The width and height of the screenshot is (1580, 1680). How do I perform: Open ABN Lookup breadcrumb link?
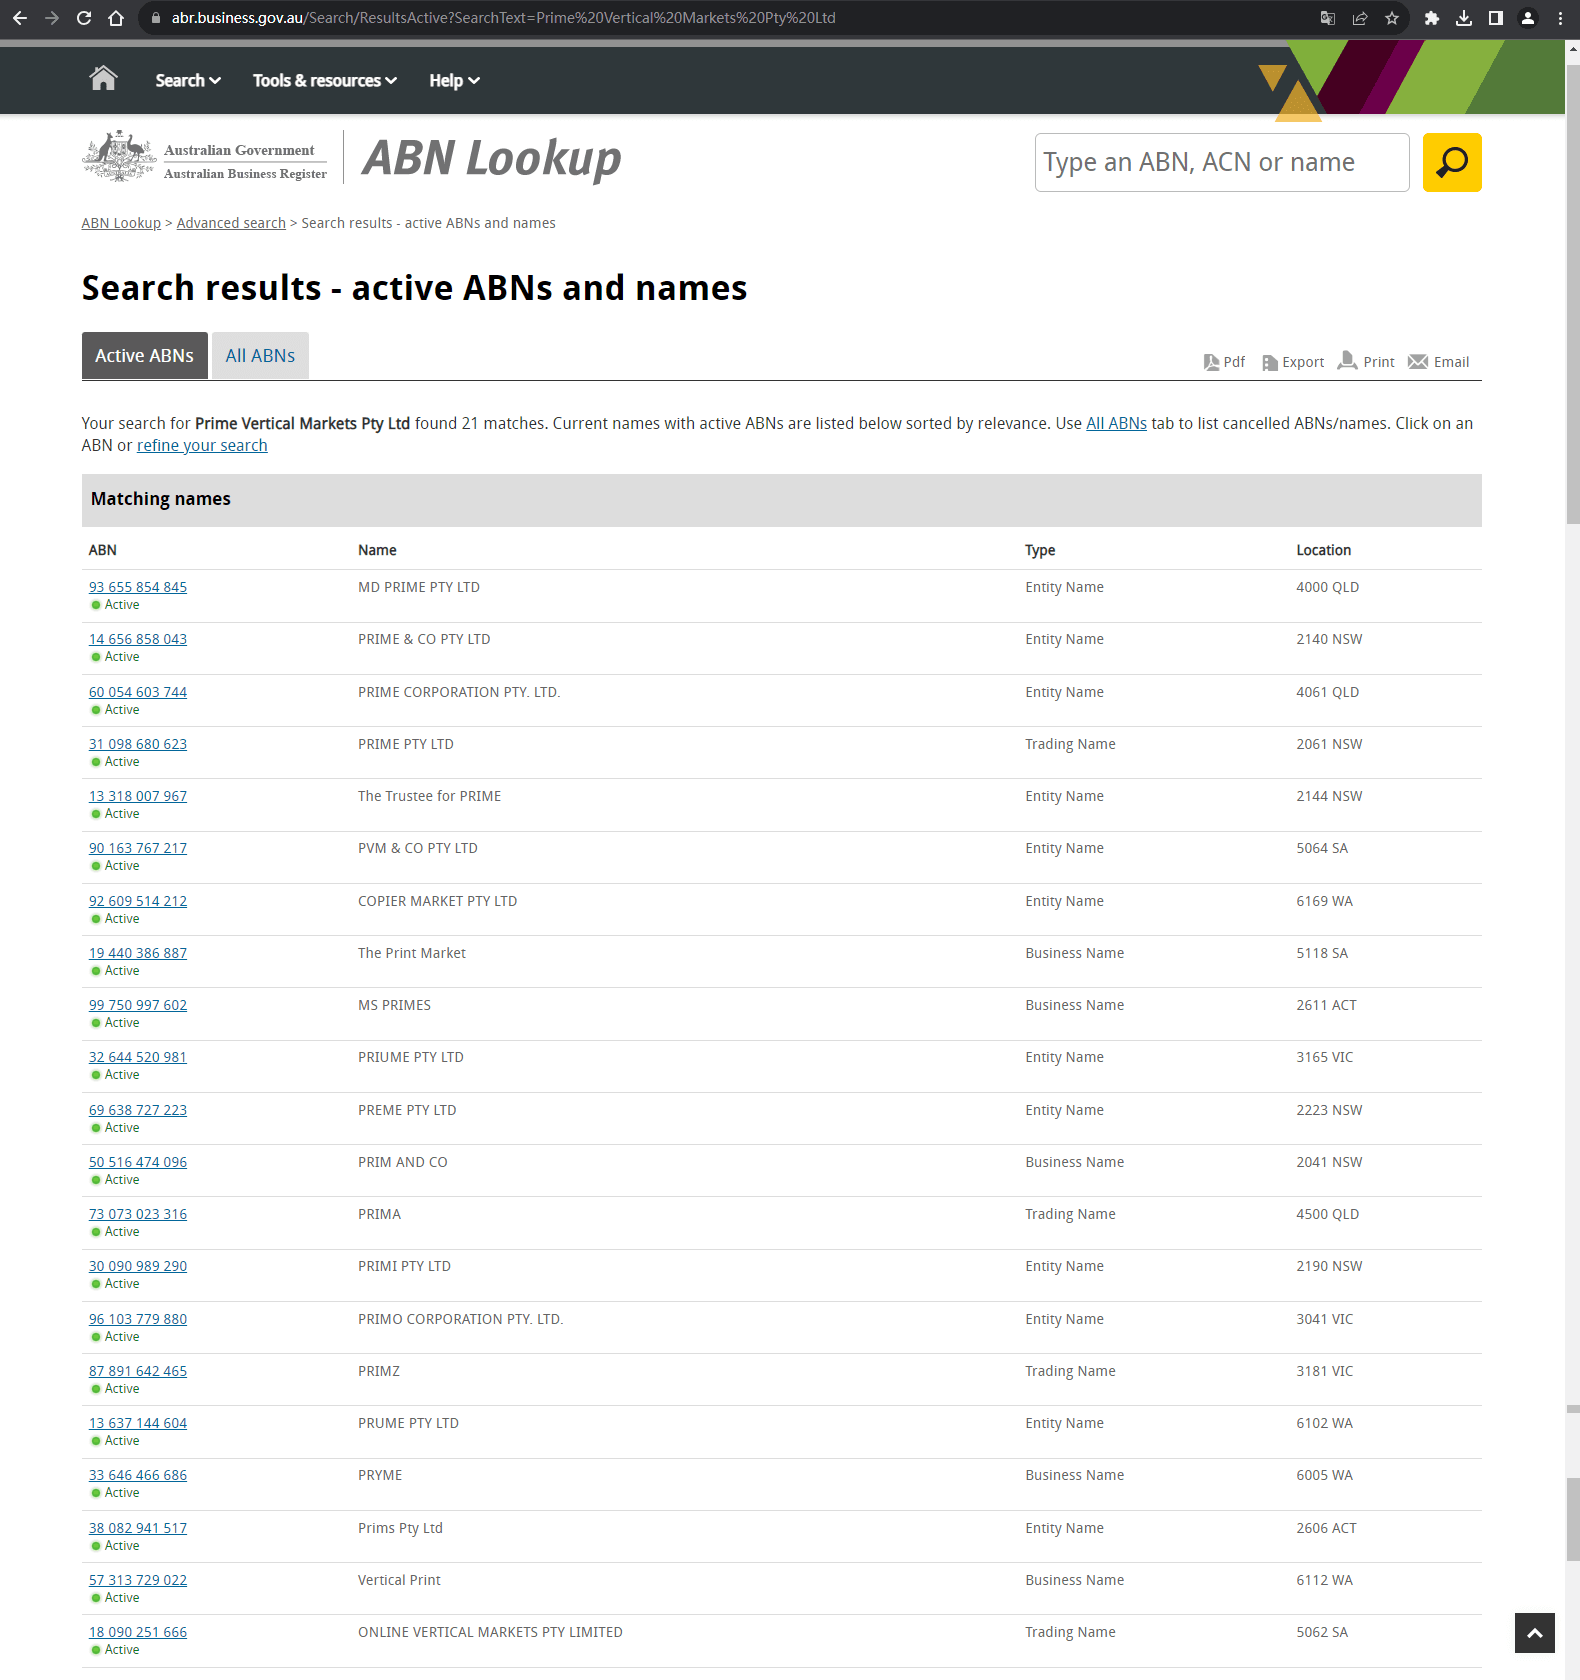click(121, 223)
